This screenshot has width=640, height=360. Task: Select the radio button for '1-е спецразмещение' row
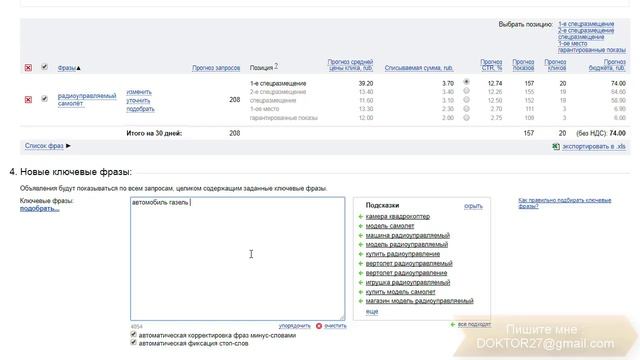tap(466, 82)
